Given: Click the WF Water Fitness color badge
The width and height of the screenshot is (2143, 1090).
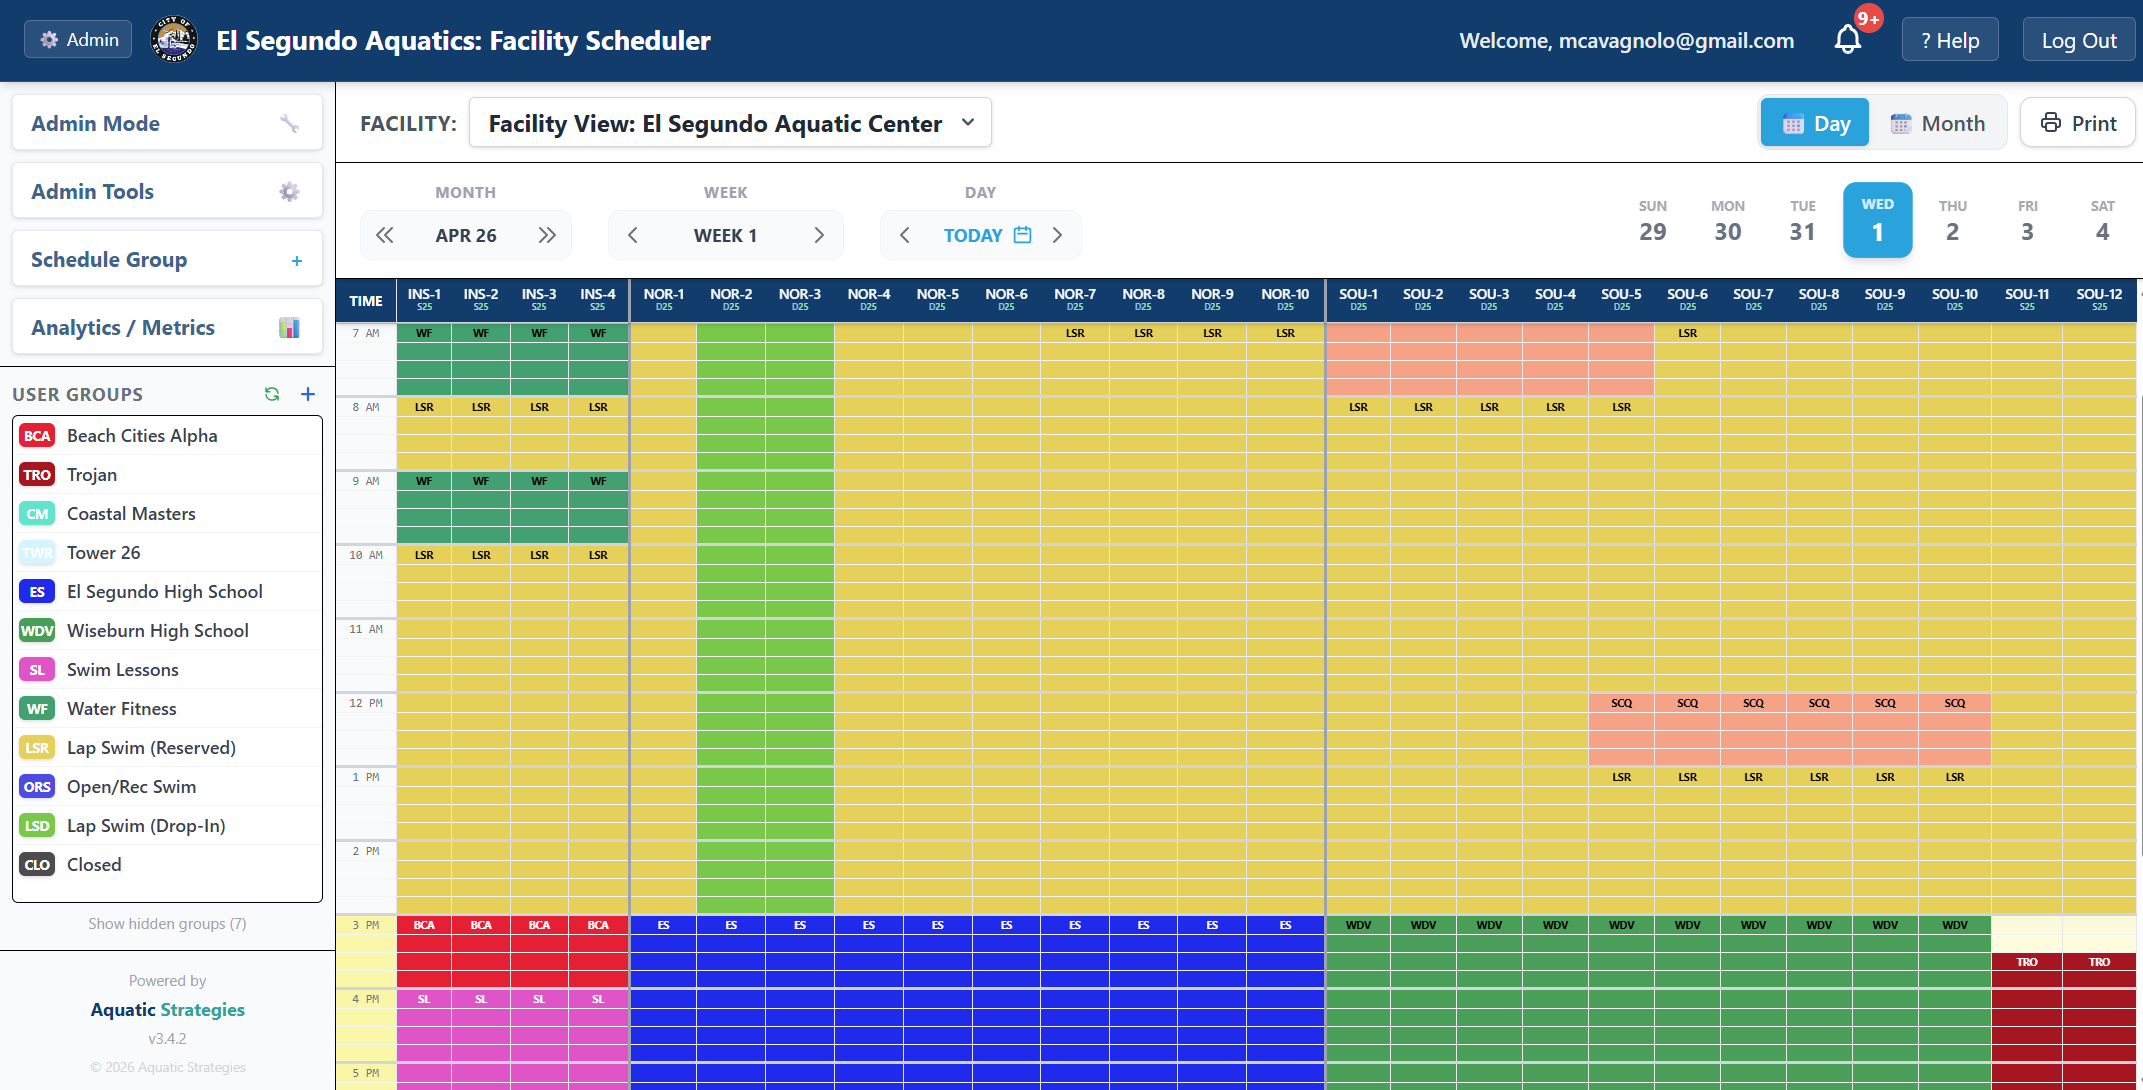Looking at the screenshot, I should point(37,708).
